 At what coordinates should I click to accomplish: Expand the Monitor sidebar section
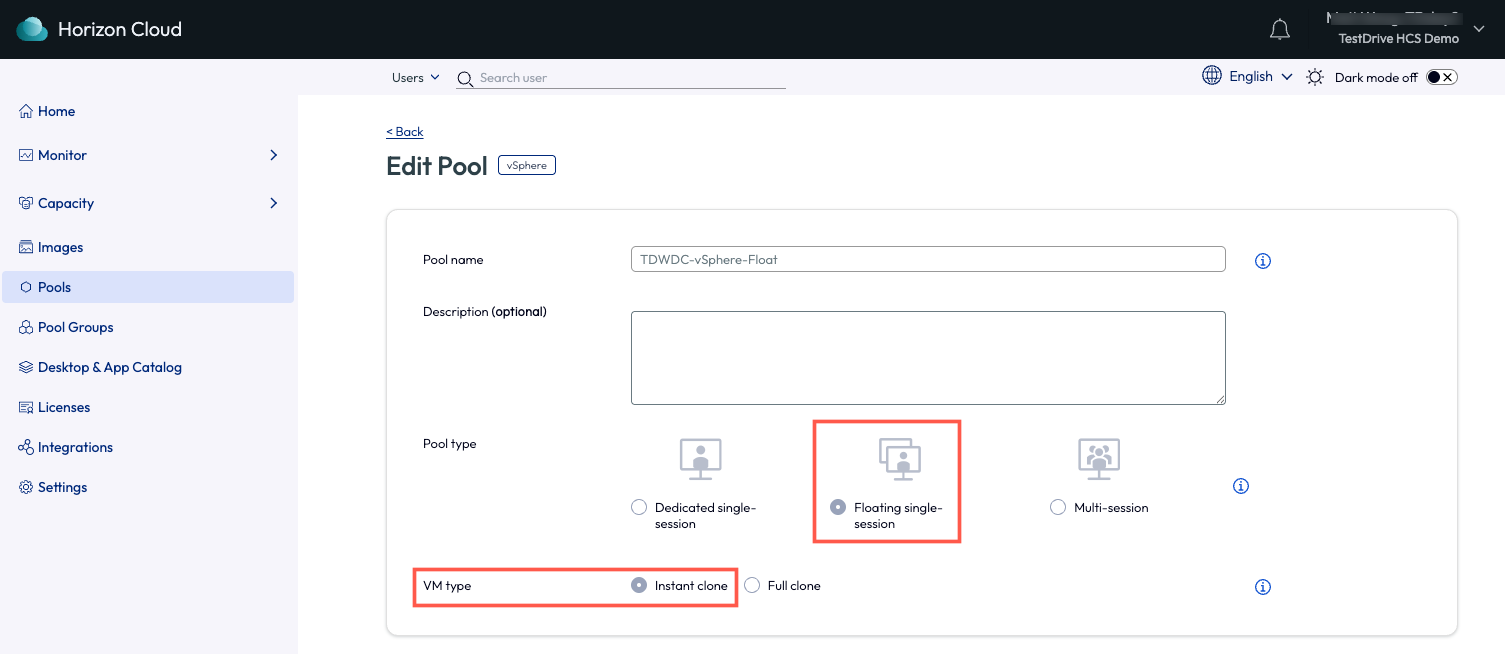coord(273,155)
